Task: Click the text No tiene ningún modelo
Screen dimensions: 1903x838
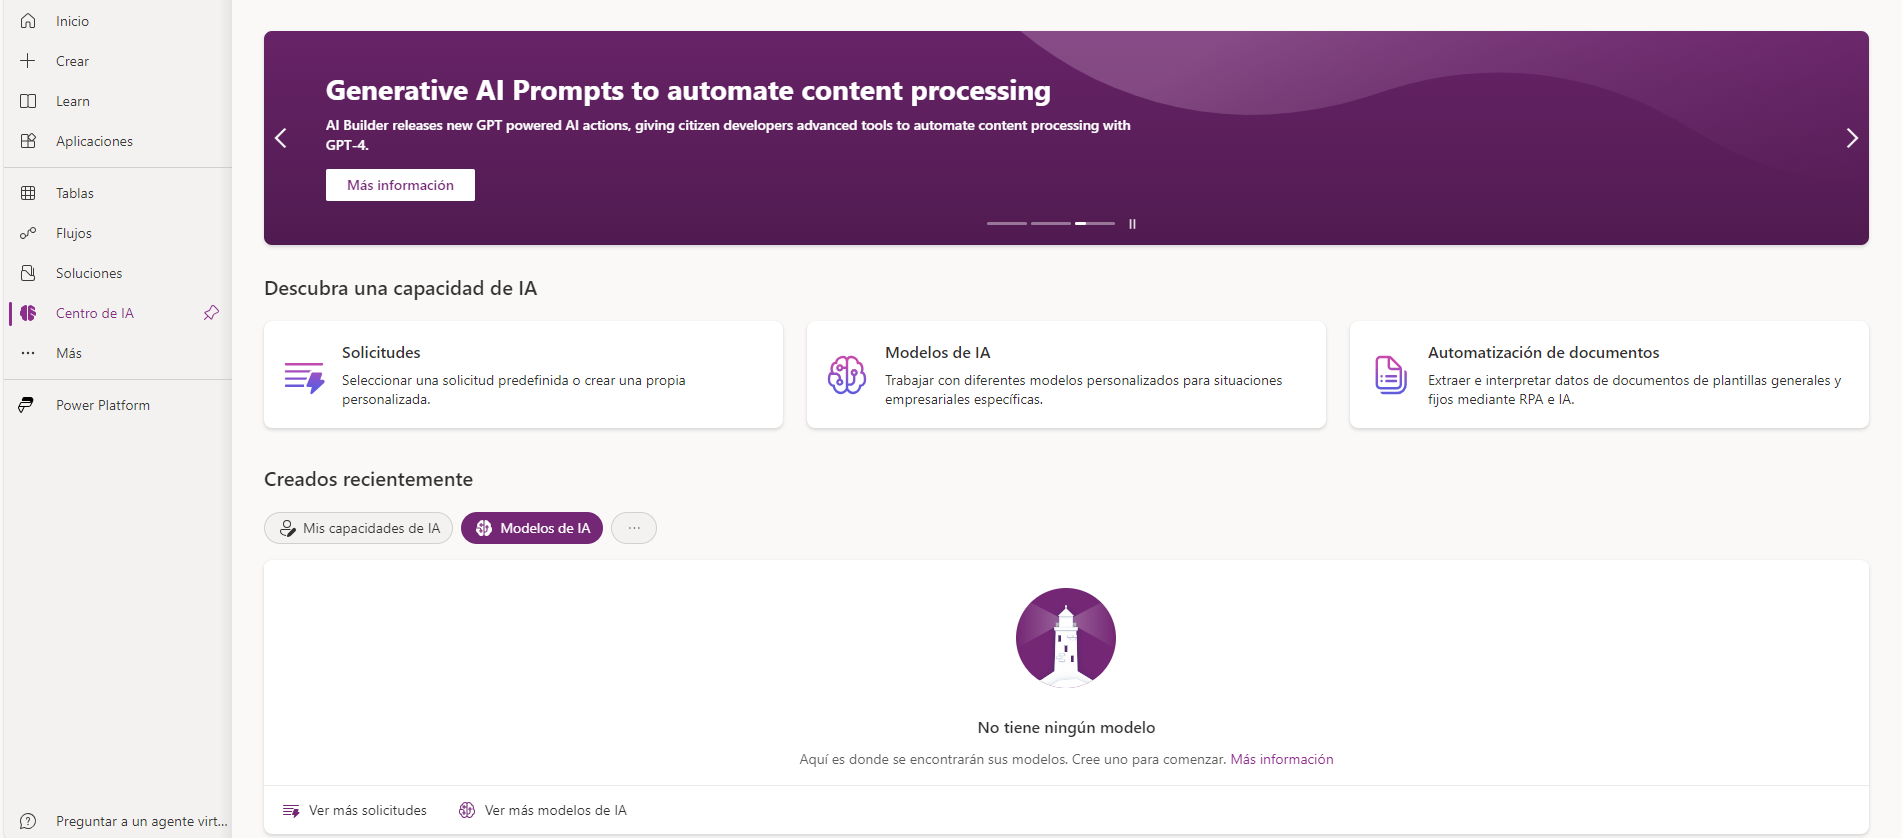Action: tap(1066, 728)
